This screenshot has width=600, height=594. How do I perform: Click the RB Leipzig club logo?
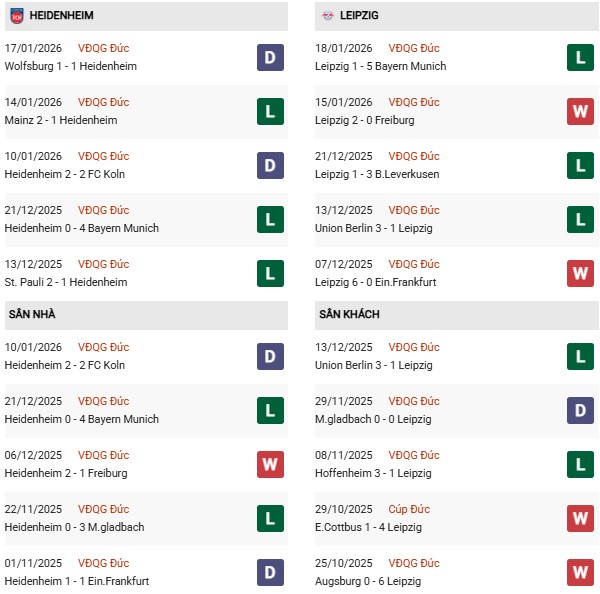coord(328,16)
